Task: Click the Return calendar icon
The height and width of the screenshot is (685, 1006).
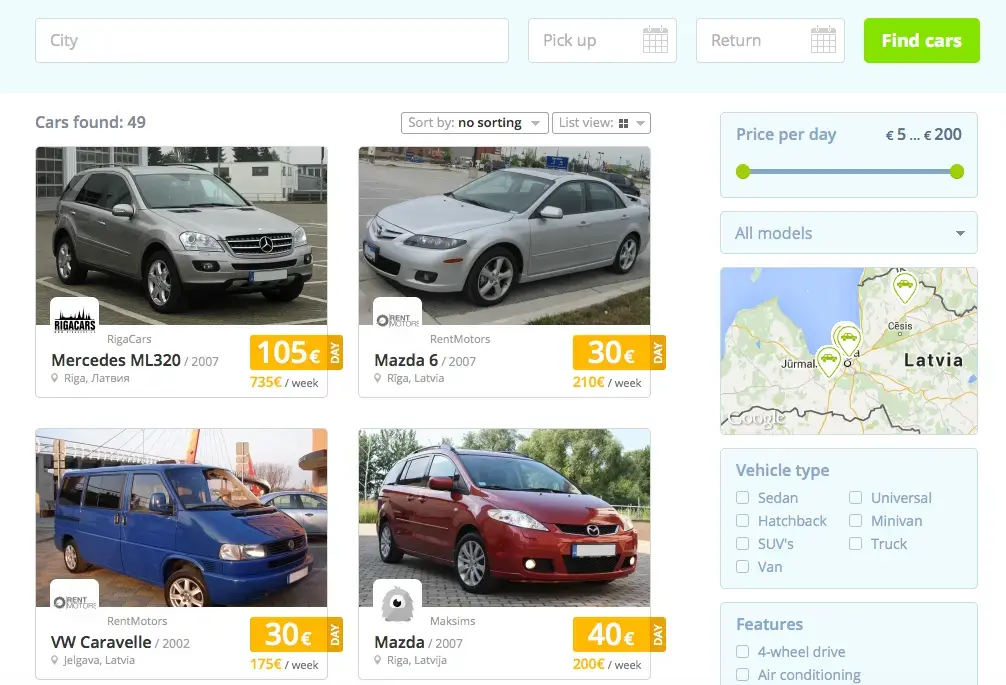Action: click(x=823, y=40)
